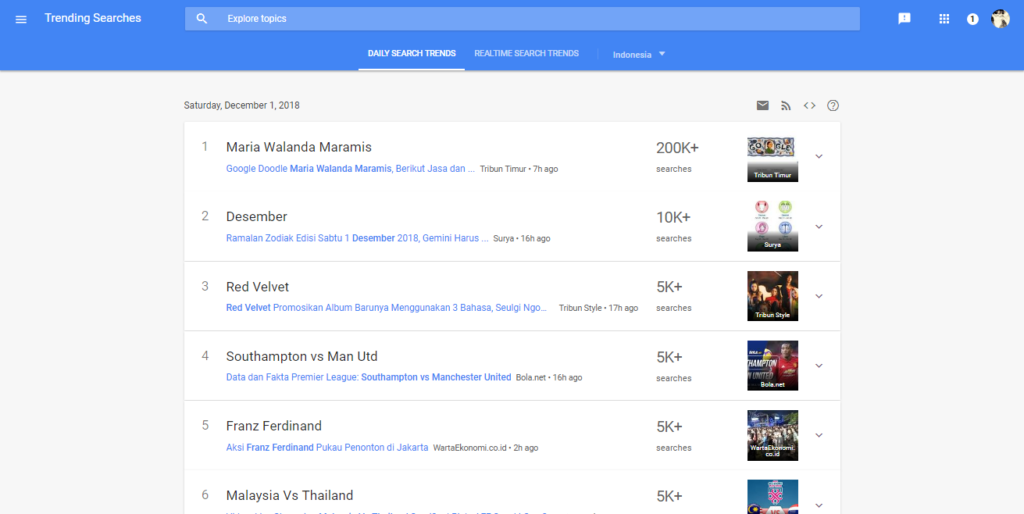Select the Franz Ferdinand trend title
The image size is (1024, 514).
coord(274,426)
